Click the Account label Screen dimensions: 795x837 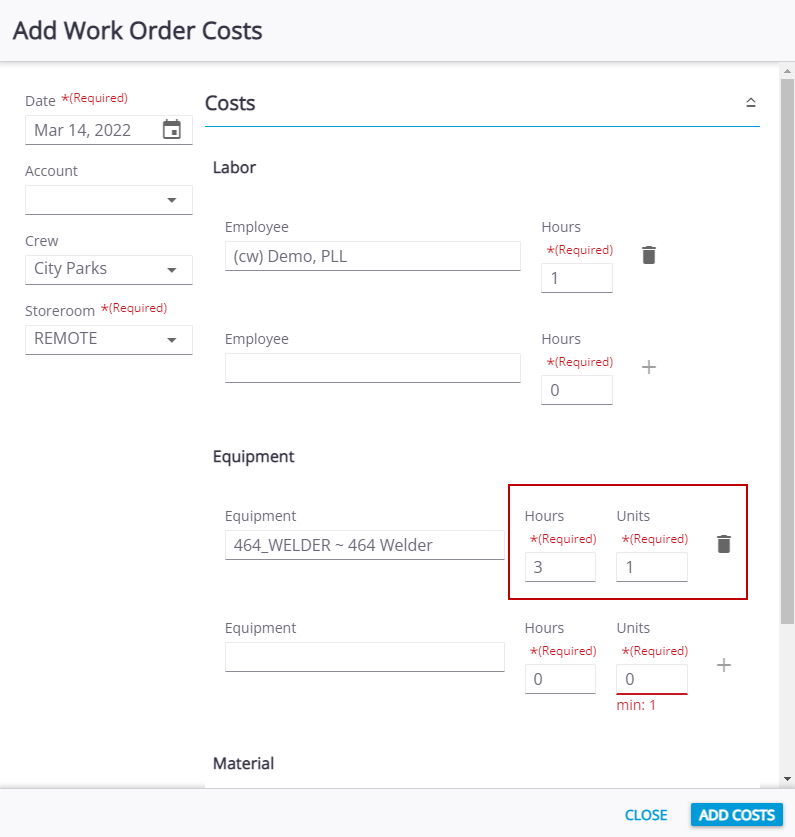51,171
